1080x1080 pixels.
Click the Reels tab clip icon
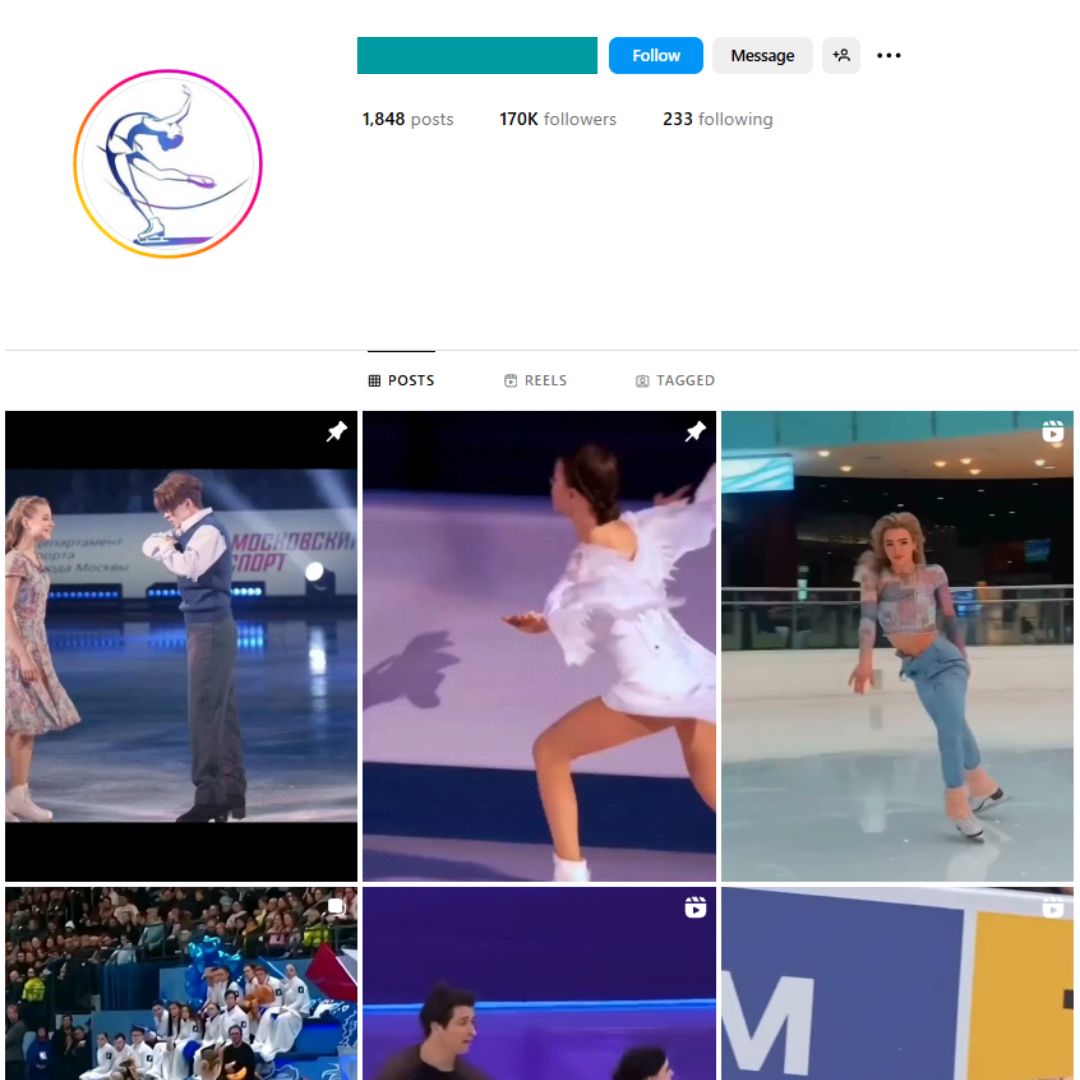click(510, 381)
